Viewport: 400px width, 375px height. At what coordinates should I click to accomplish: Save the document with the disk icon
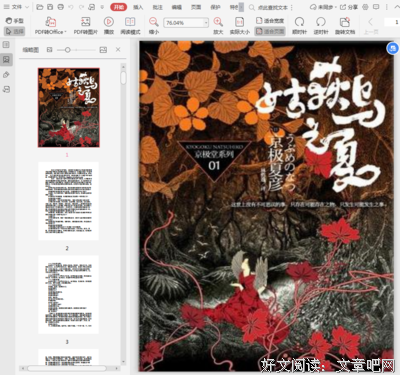click(x=50, y=7)
